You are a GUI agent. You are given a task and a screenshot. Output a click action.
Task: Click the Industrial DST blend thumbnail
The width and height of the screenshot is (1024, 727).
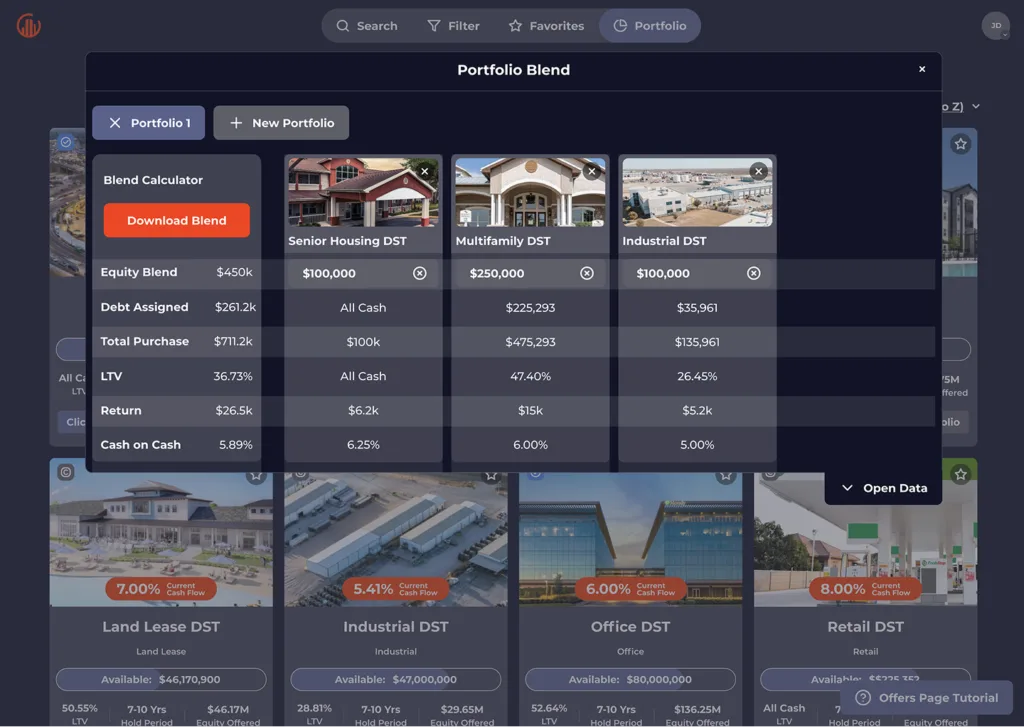coord(697,193)
